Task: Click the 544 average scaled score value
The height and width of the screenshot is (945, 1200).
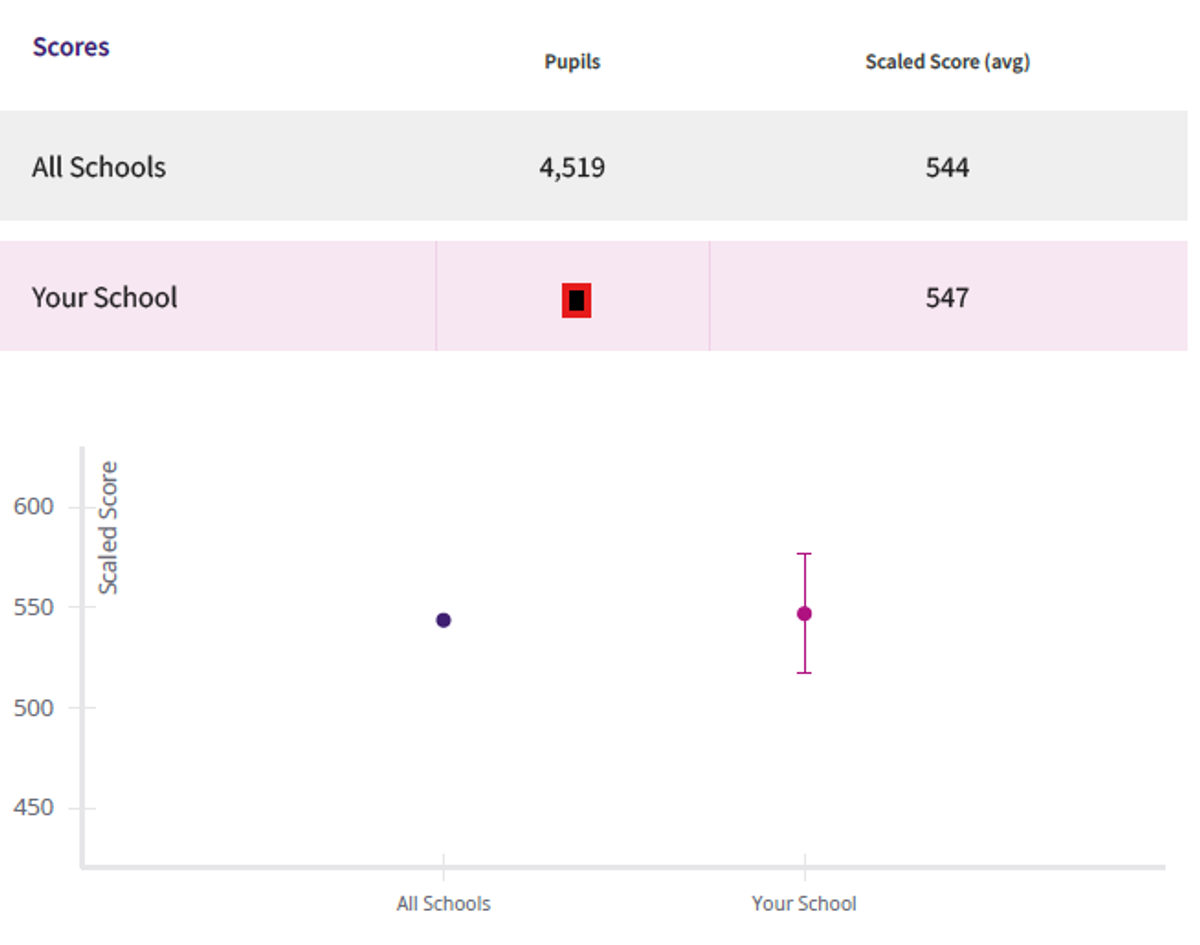Action: 947,167
